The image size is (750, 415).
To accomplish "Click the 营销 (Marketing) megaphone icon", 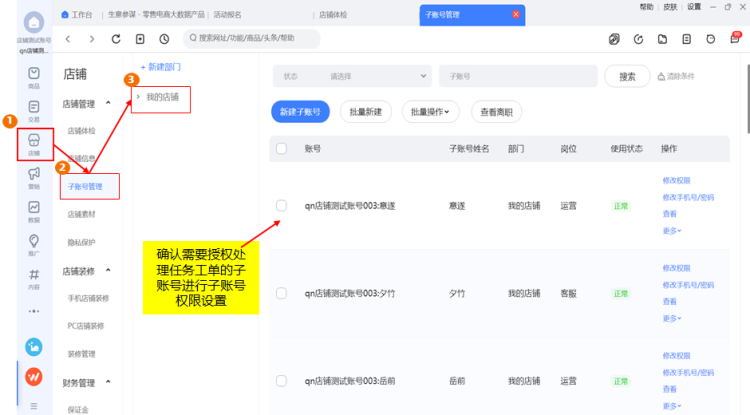I will pyautogui.click(x=34, y=177).
